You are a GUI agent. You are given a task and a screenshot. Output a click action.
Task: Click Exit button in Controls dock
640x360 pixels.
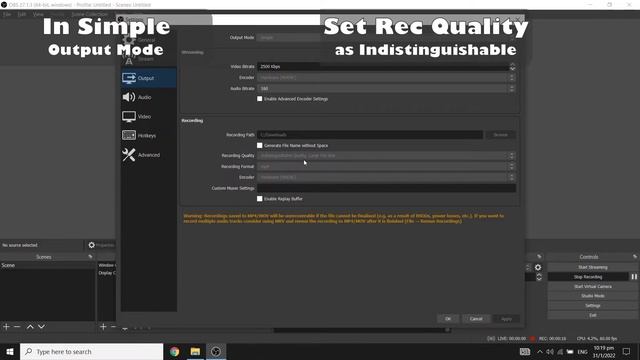coord(593,315)
